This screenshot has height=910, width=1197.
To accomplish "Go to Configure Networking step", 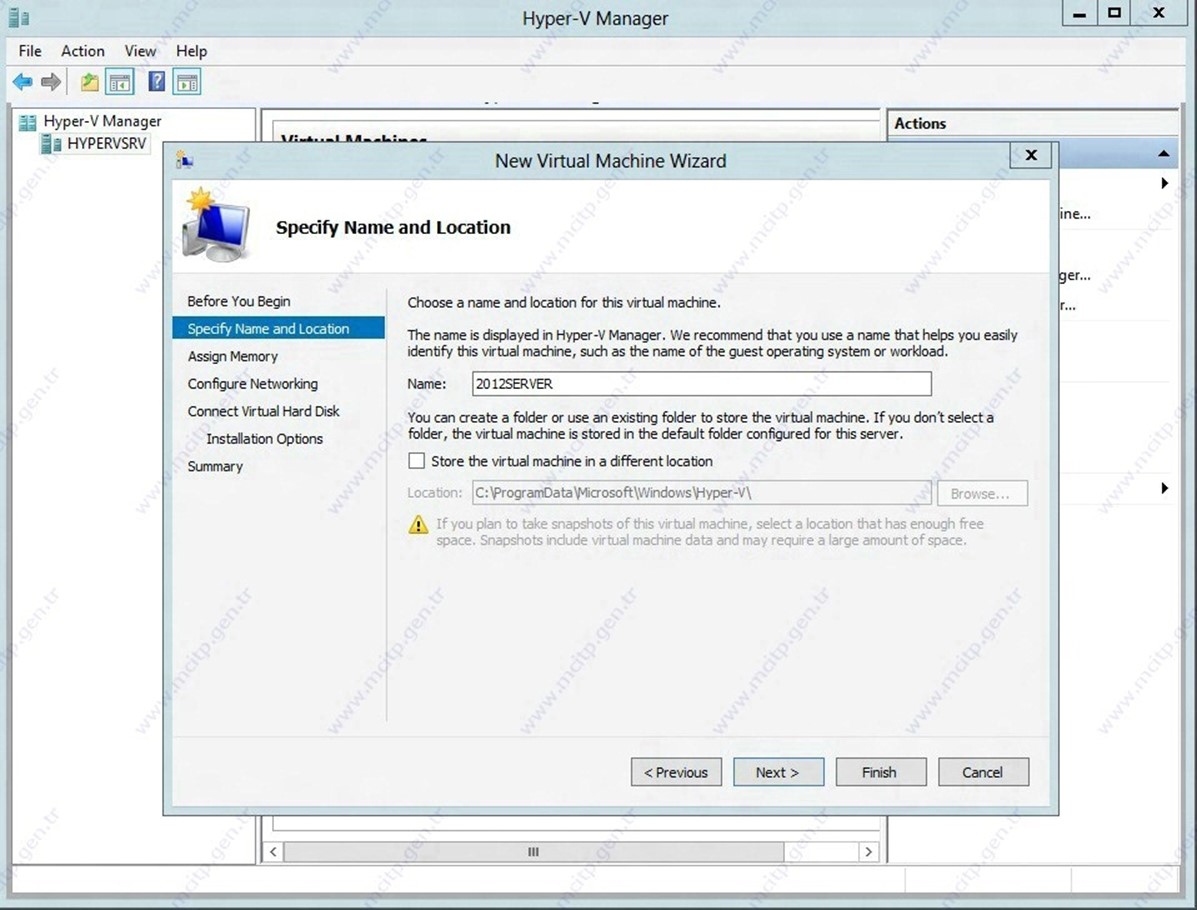I will coord(253,384).
